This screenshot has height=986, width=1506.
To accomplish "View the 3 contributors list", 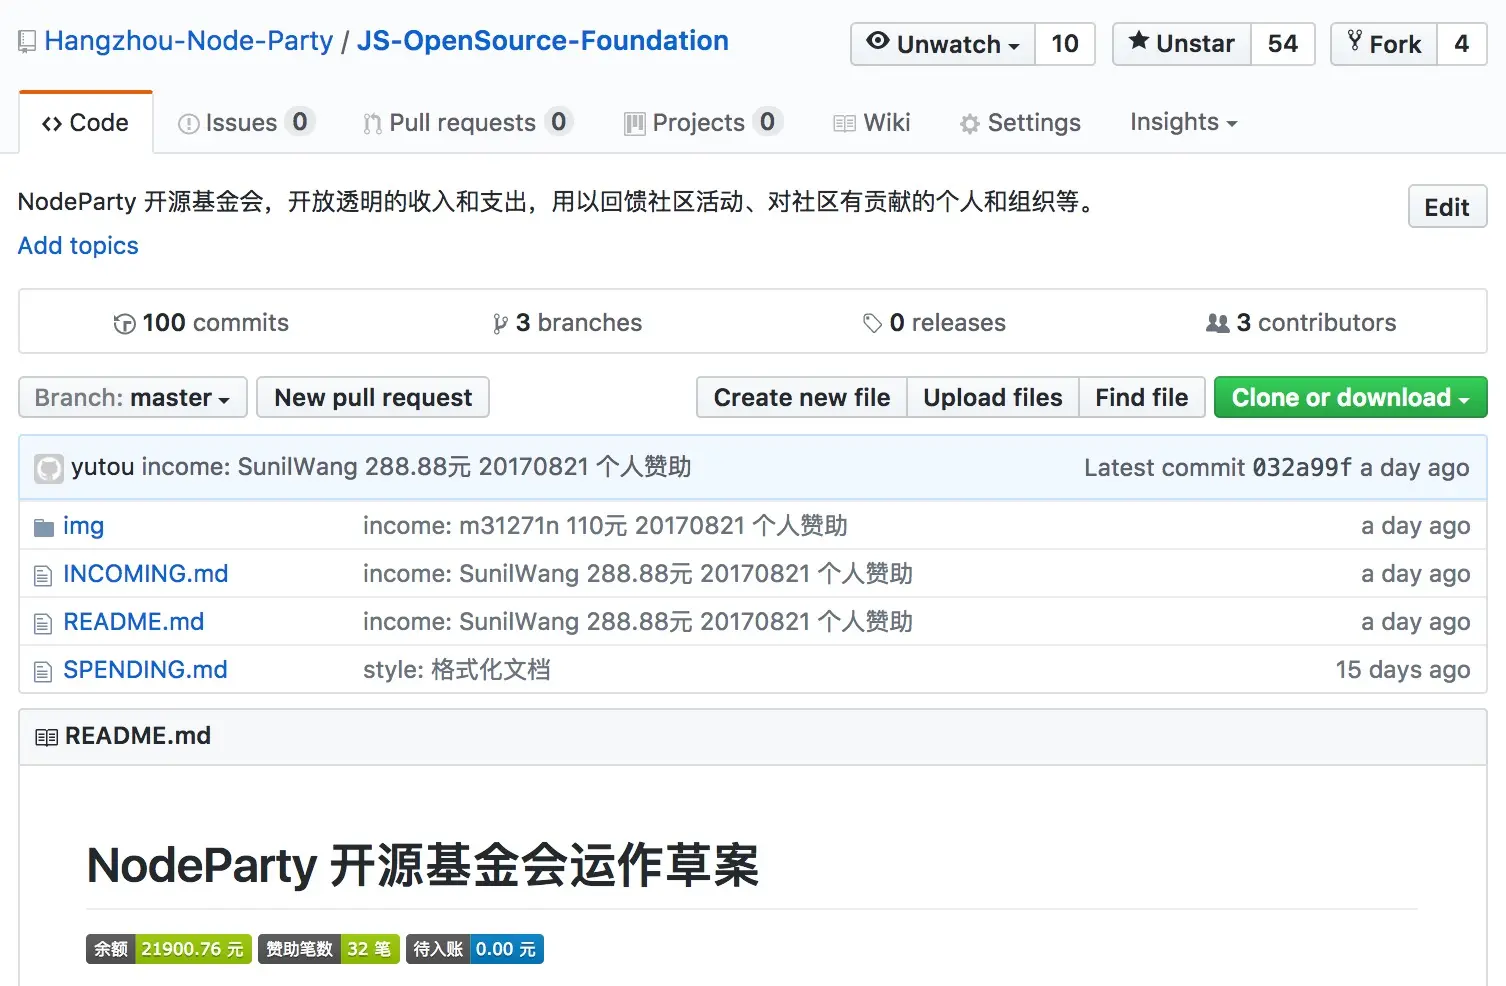I will click(x=1301, y=322).
